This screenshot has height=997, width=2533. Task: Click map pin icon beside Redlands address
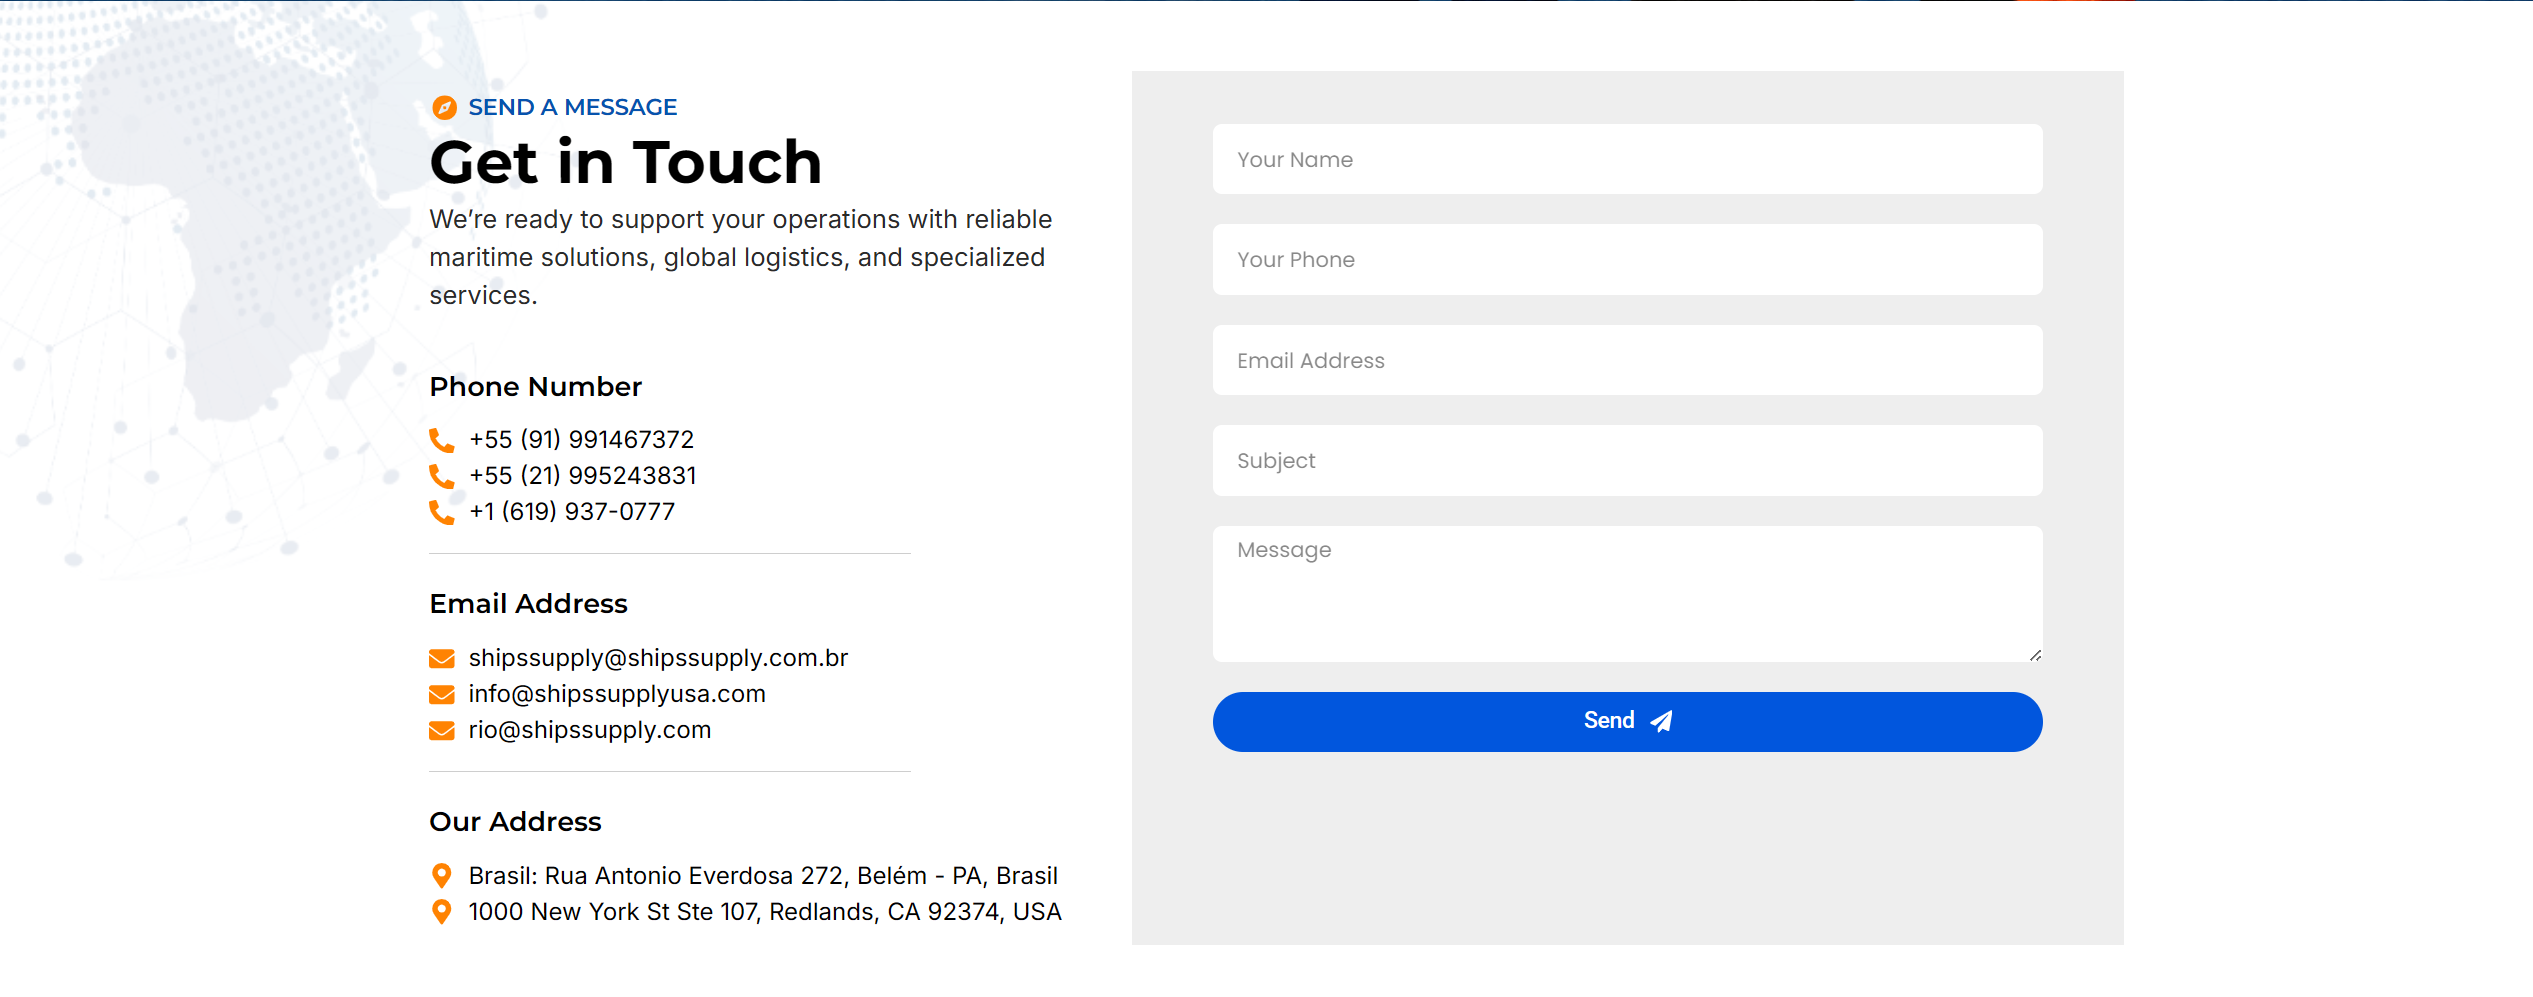(441, 912)
